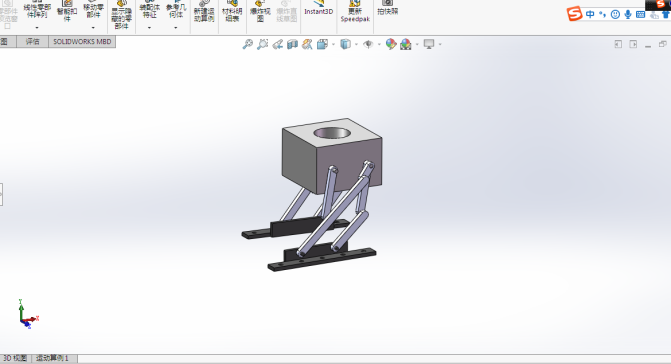Image resolution: width=671 pixels, height=364 pixels.
Task: Open the Display Style dropdown arrow
Action: point(356,44)
